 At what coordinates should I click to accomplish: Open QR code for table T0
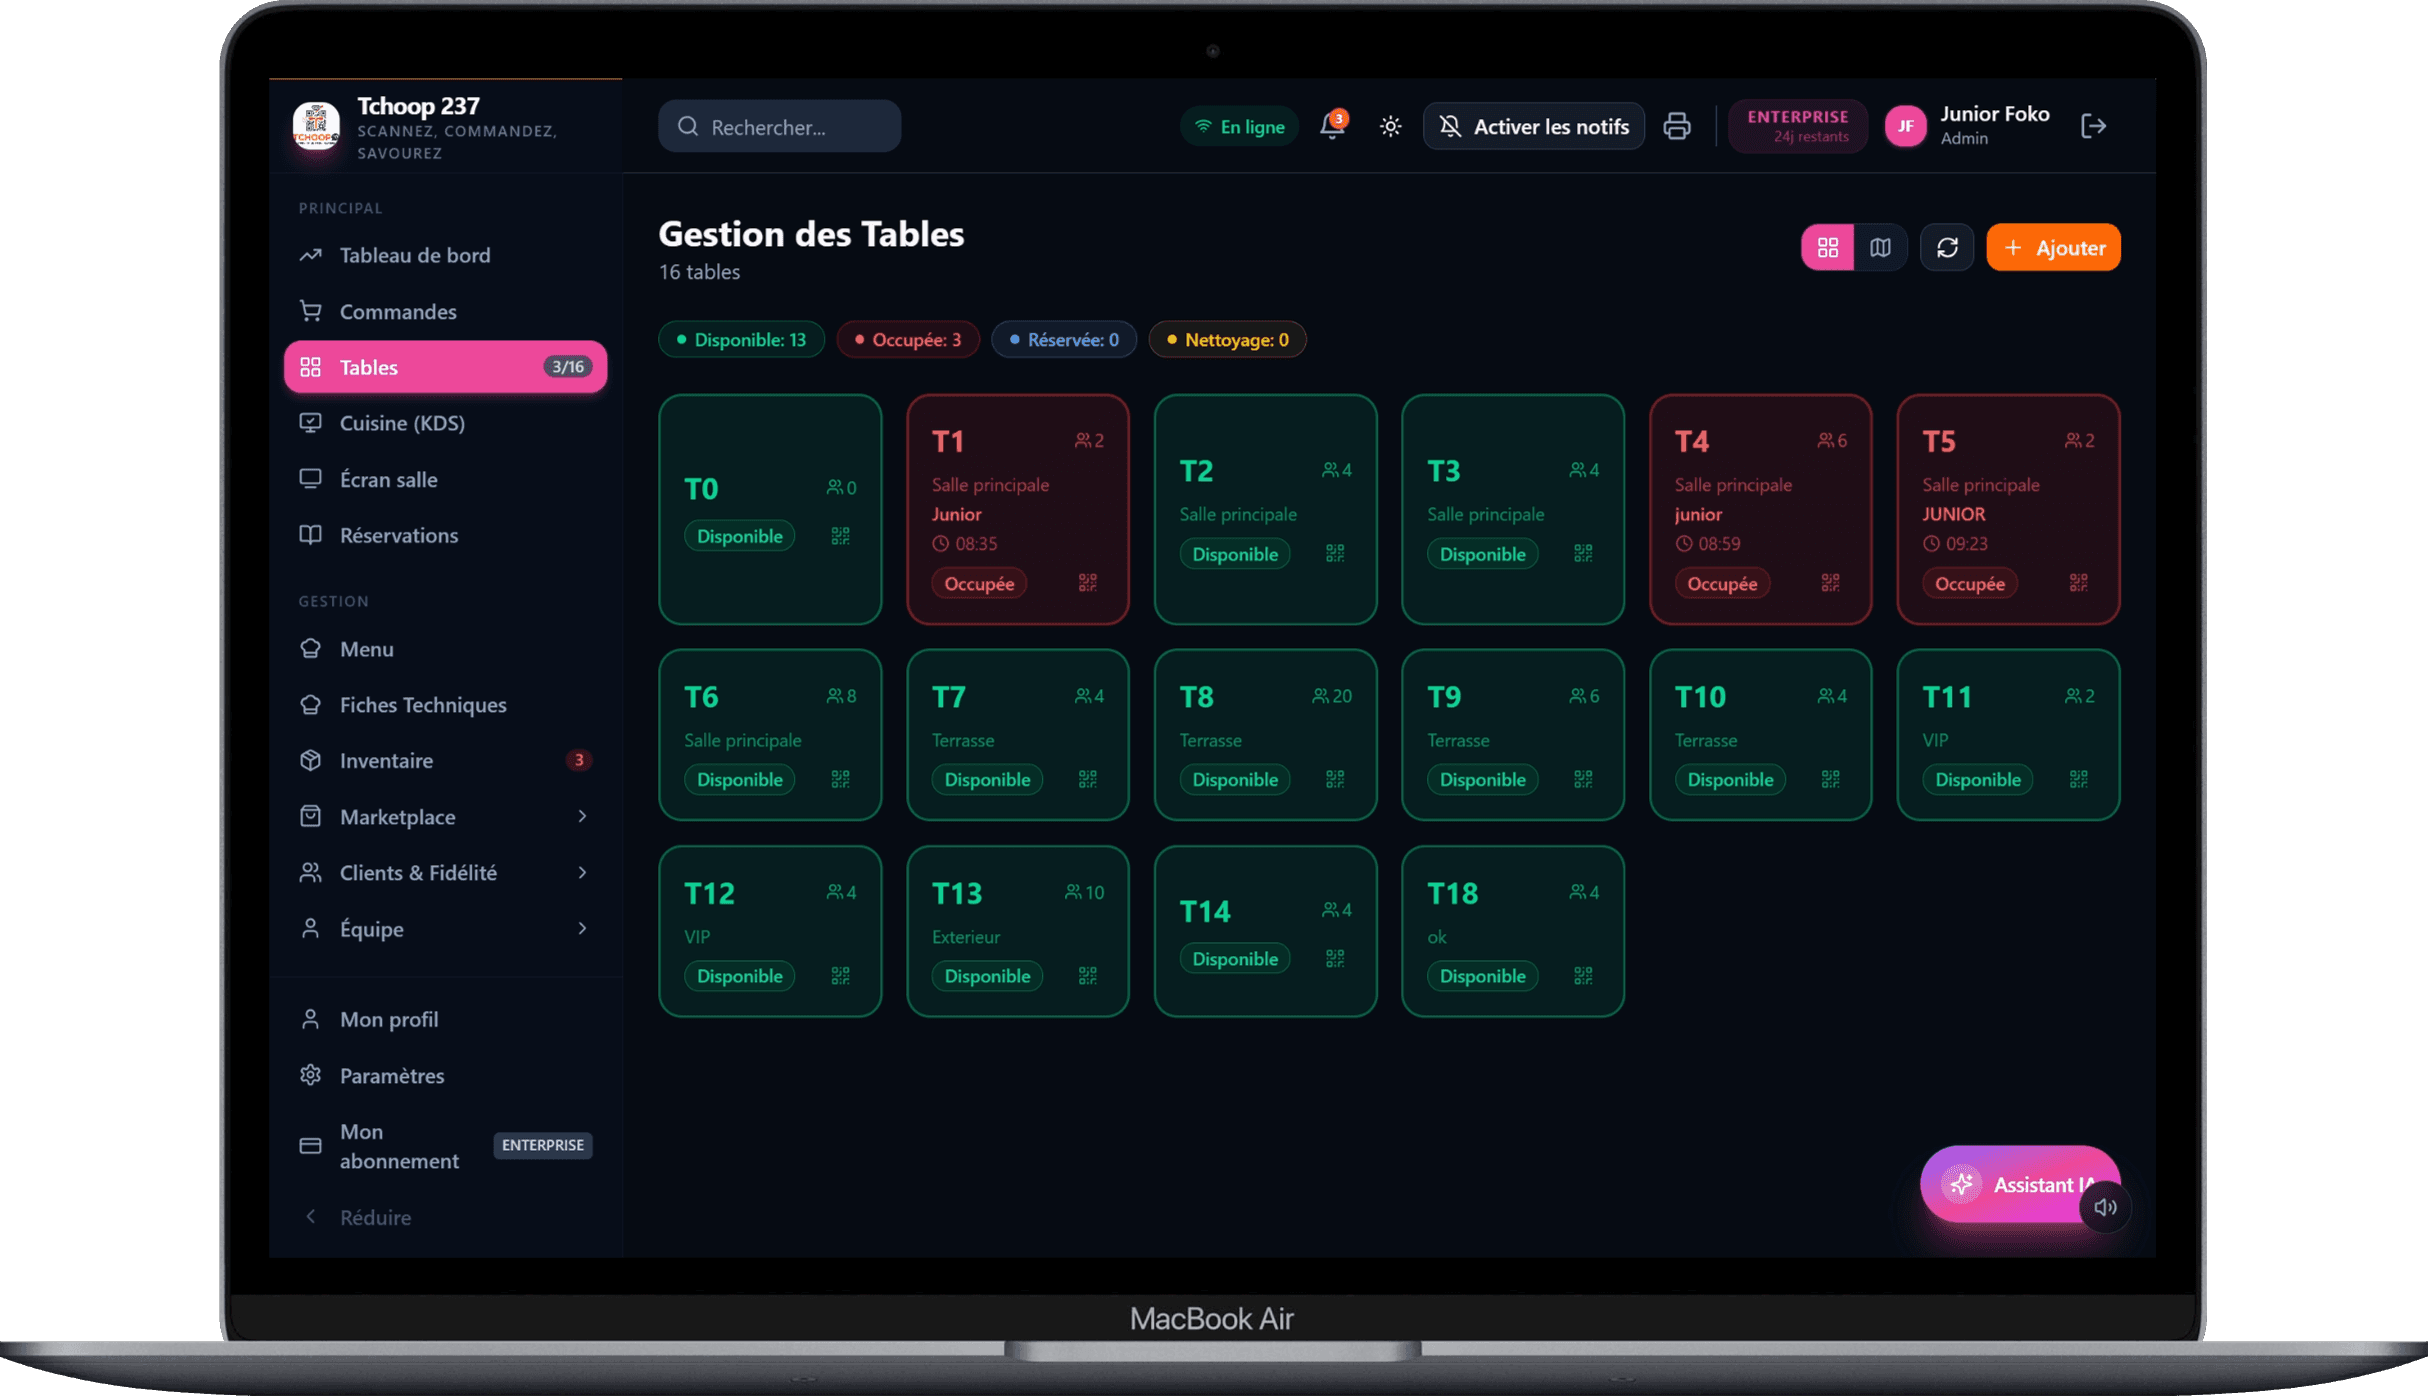pos(841,536)
